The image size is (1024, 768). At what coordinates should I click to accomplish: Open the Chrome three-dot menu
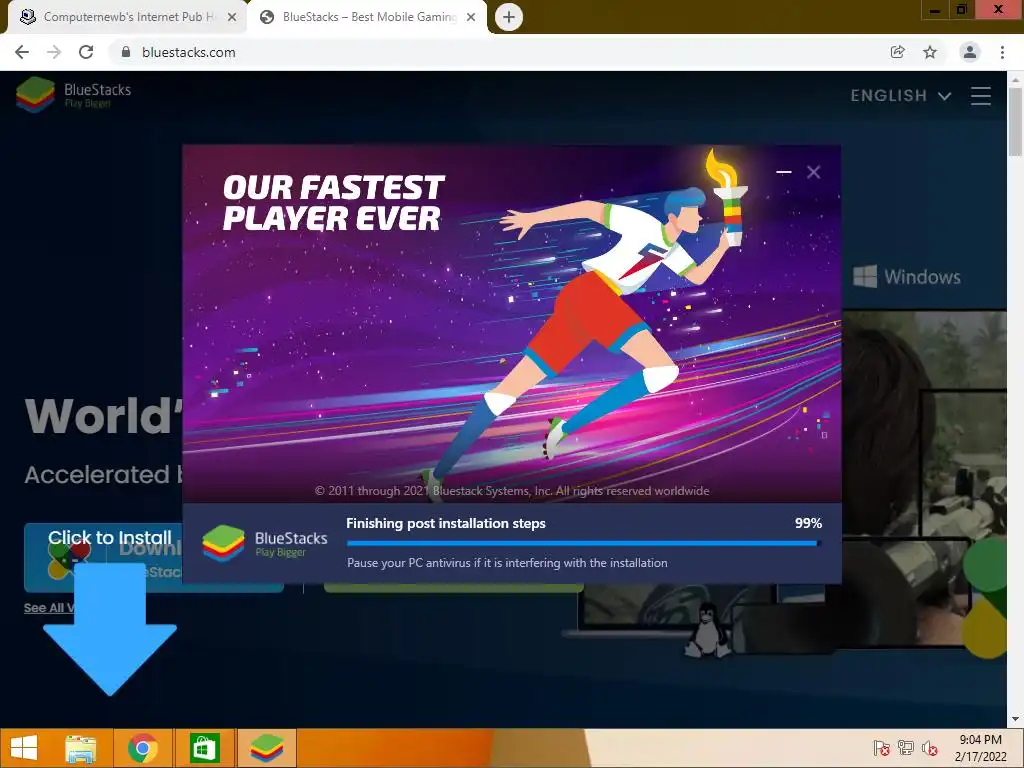click(1002, 52)
